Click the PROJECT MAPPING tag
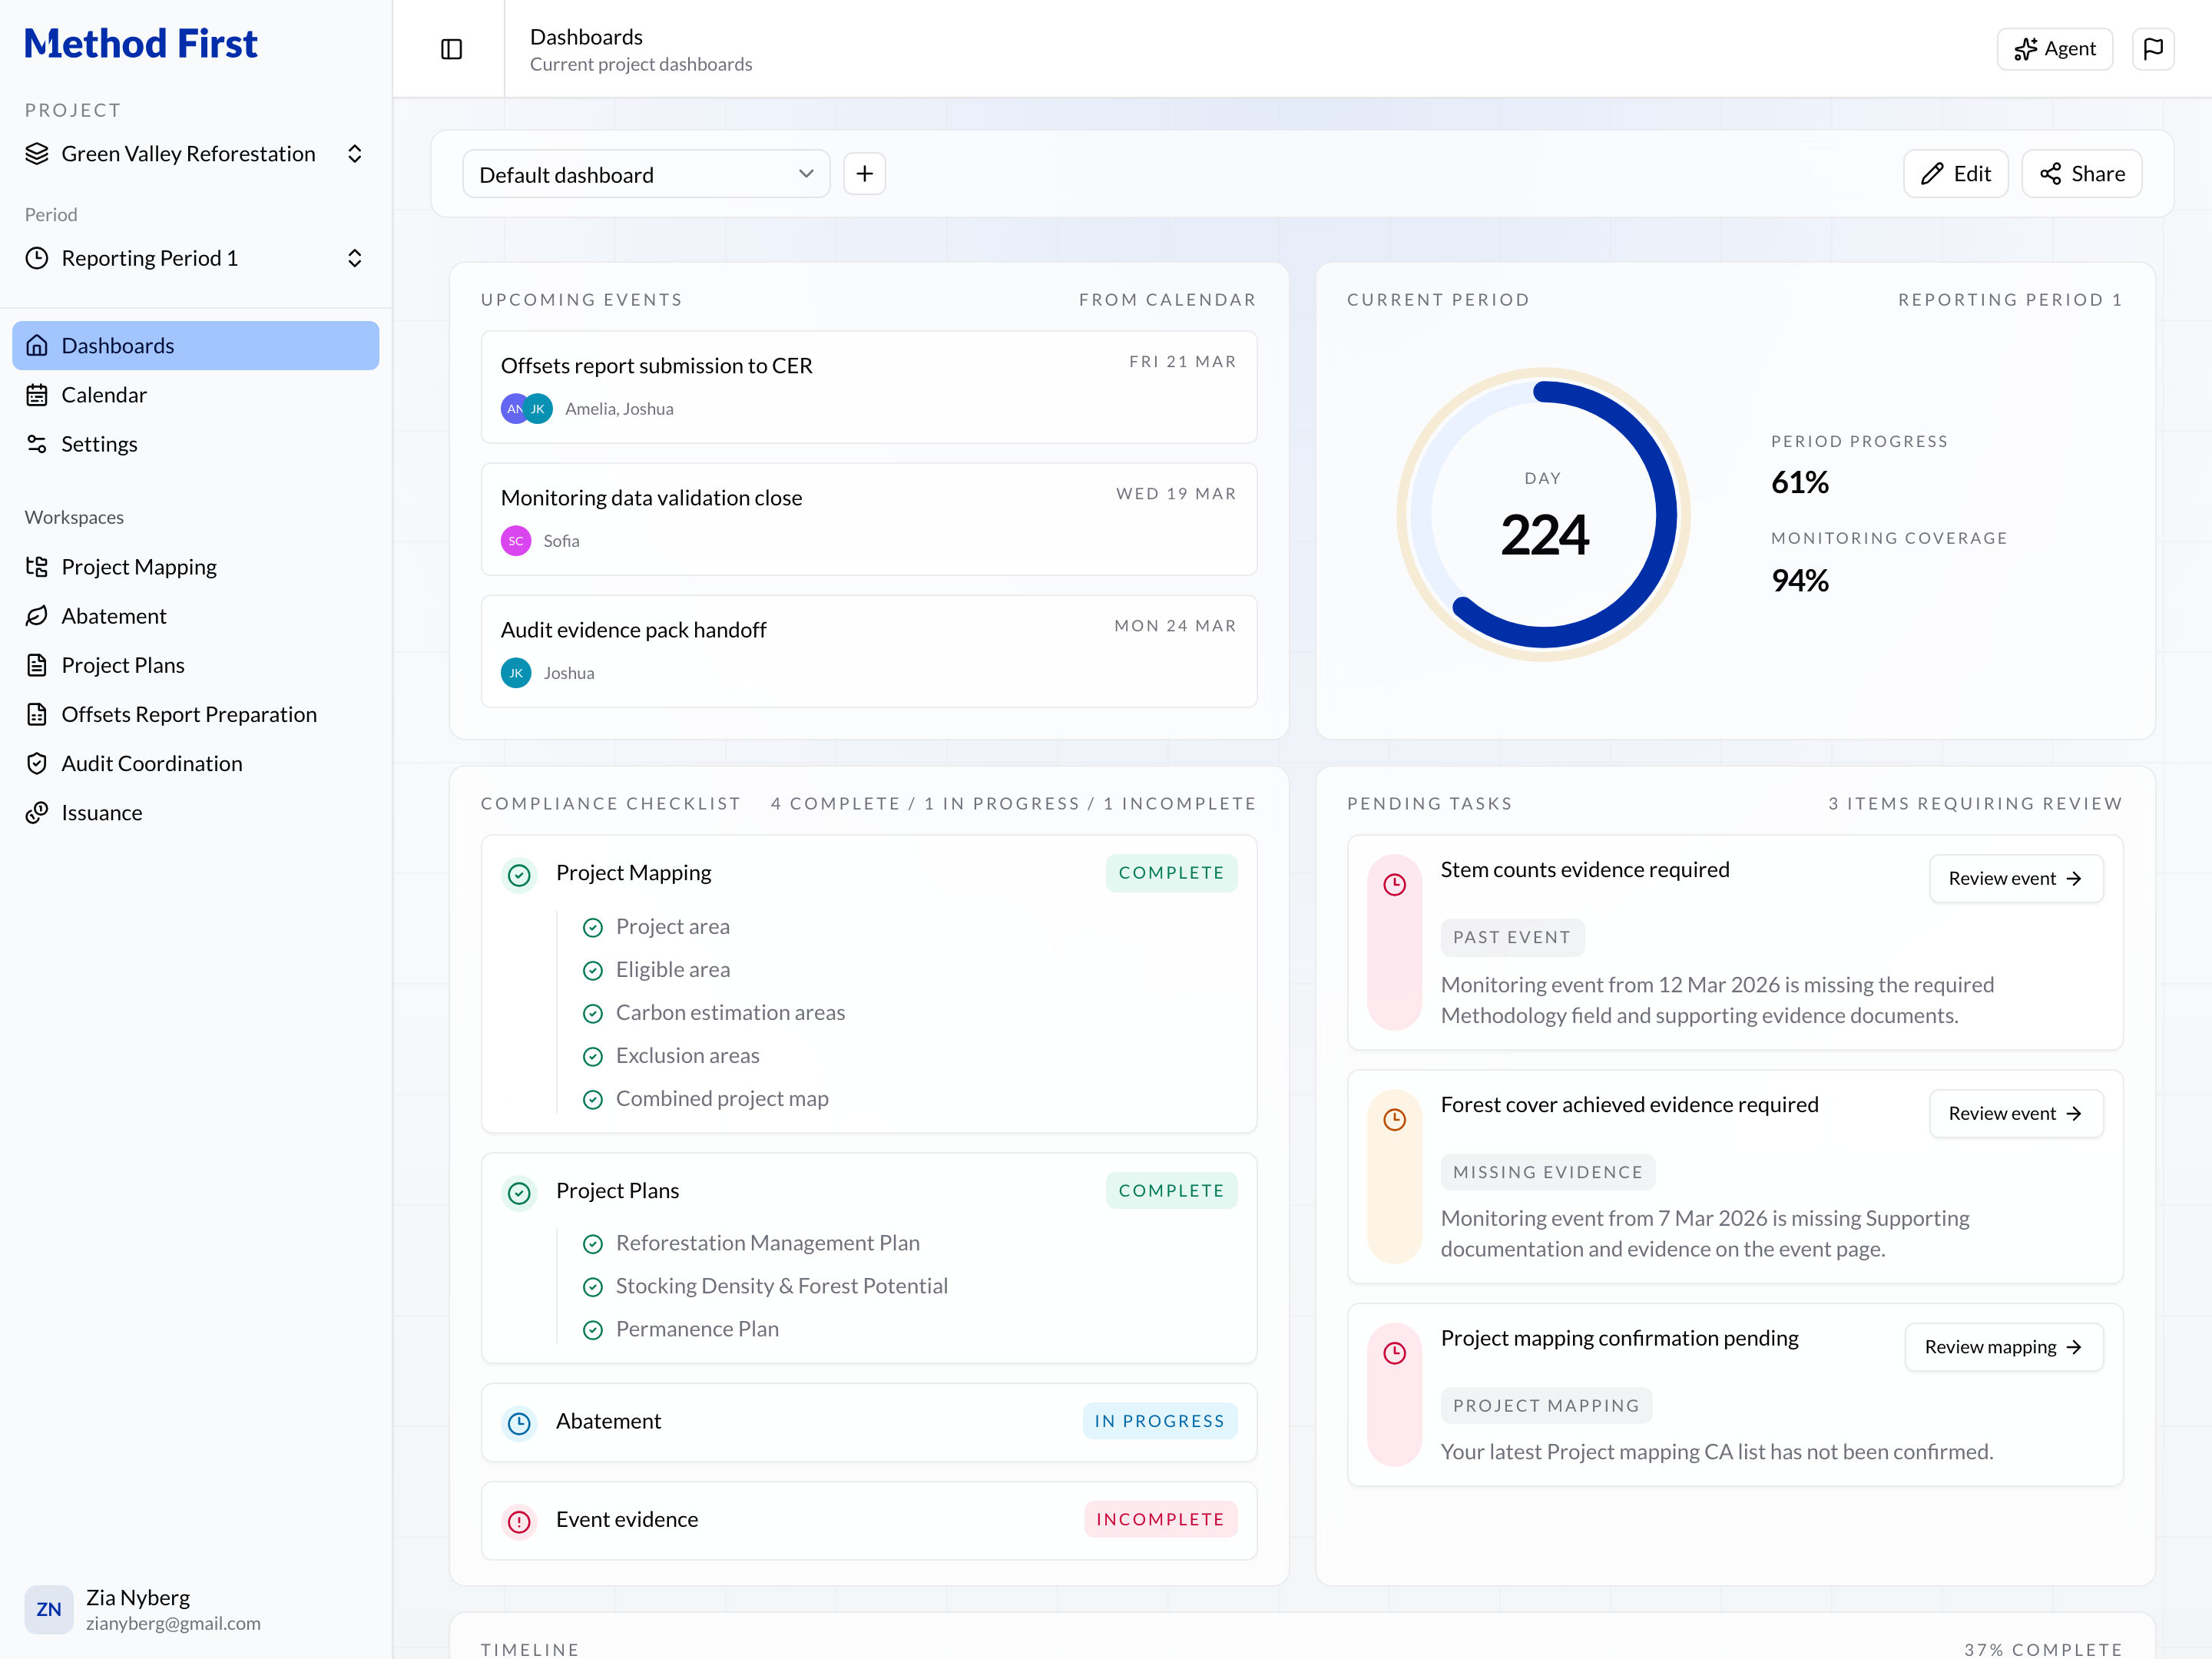The height and width of the screenshot is (1659, 2212). coord(1546,1406)
